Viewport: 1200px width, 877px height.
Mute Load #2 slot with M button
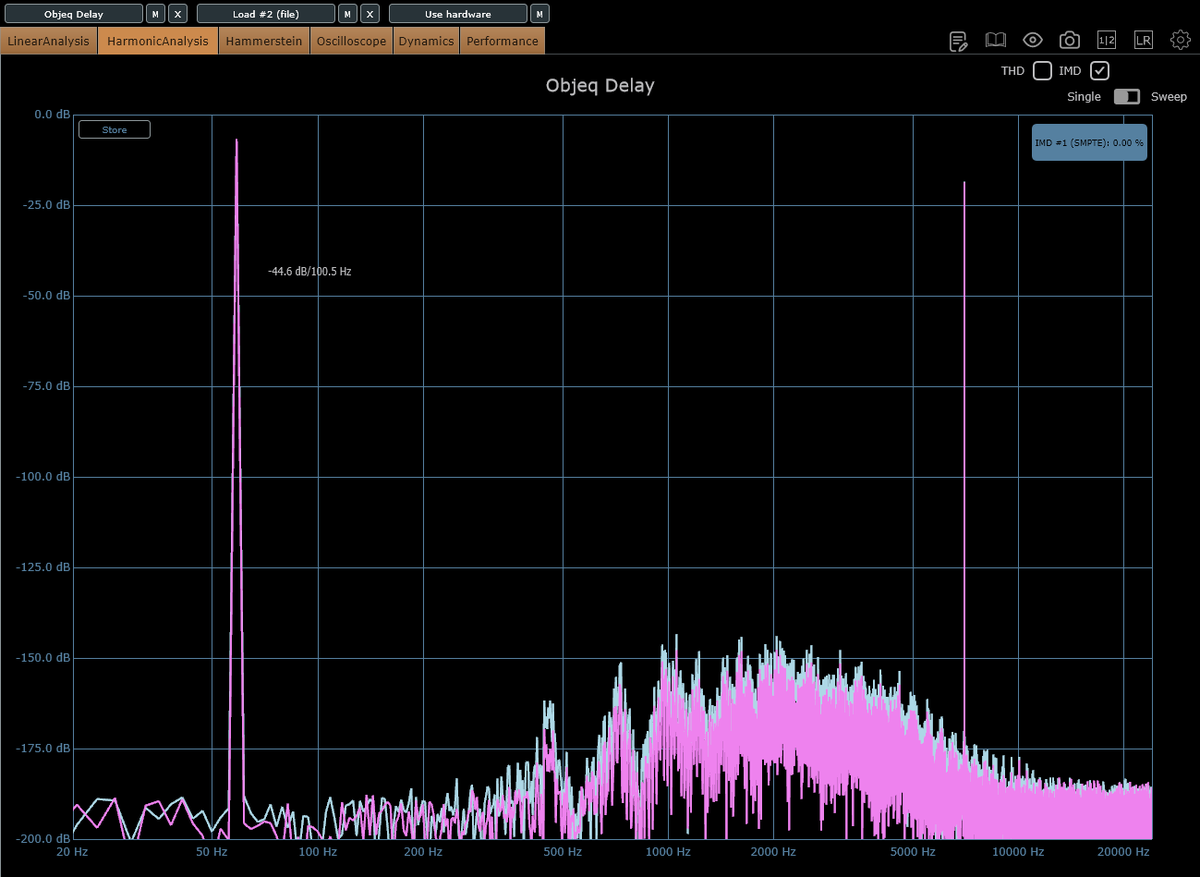tap(347, 14)
